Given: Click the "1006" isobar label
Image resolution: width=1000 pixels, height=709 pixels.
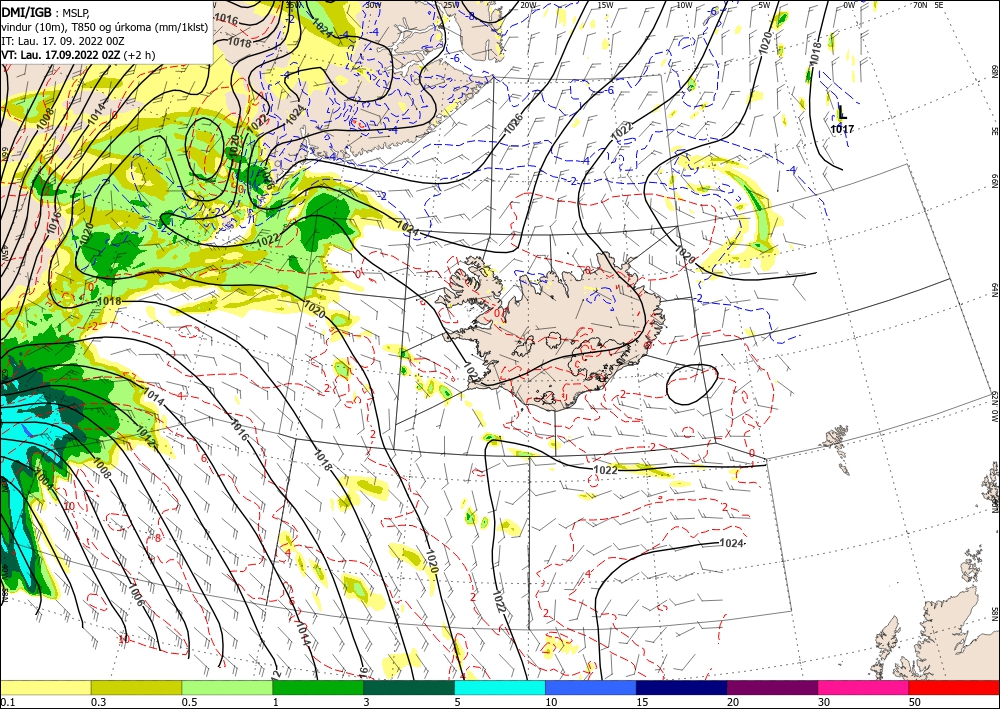Looking at the screenshot, I should [135, 594].
